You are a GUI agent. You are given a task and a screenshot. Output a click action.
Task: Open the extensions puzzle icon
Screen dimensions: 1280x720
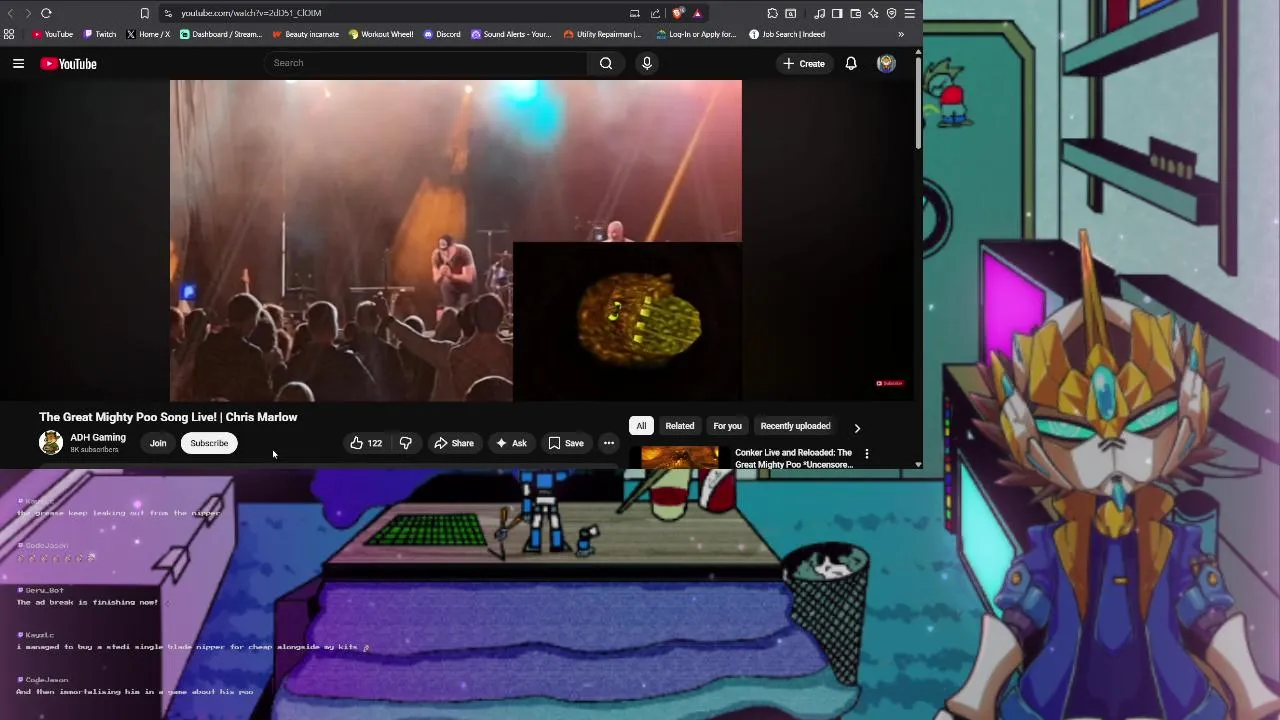click(x=772, y=13)
